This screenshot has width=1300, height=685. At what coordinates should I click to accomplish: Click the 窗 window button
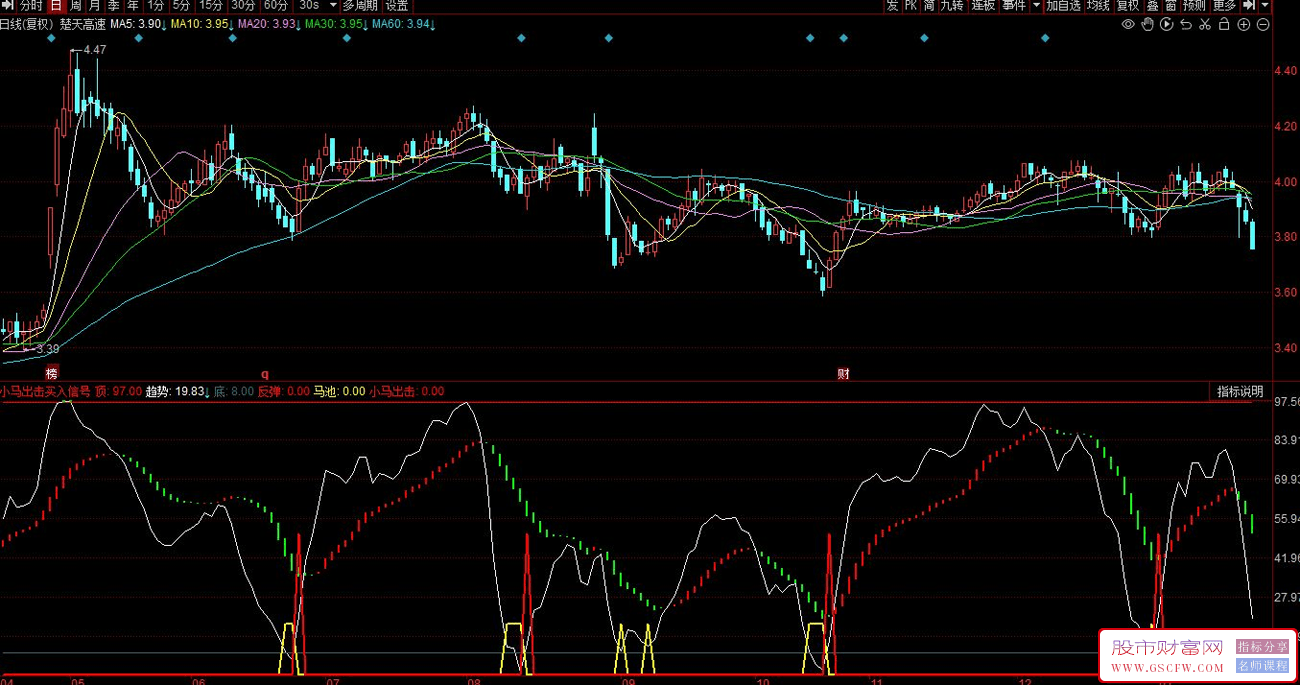pos(1171,5)
